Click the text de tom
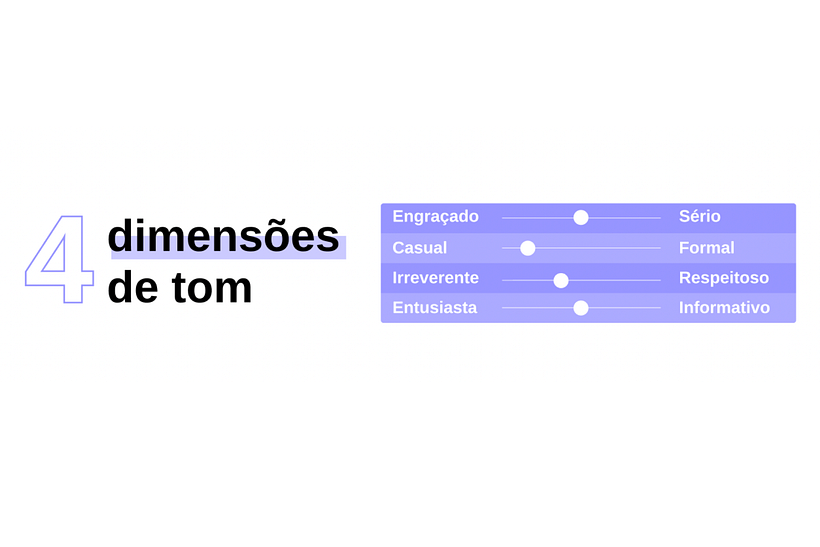 (x=179, y=288)
